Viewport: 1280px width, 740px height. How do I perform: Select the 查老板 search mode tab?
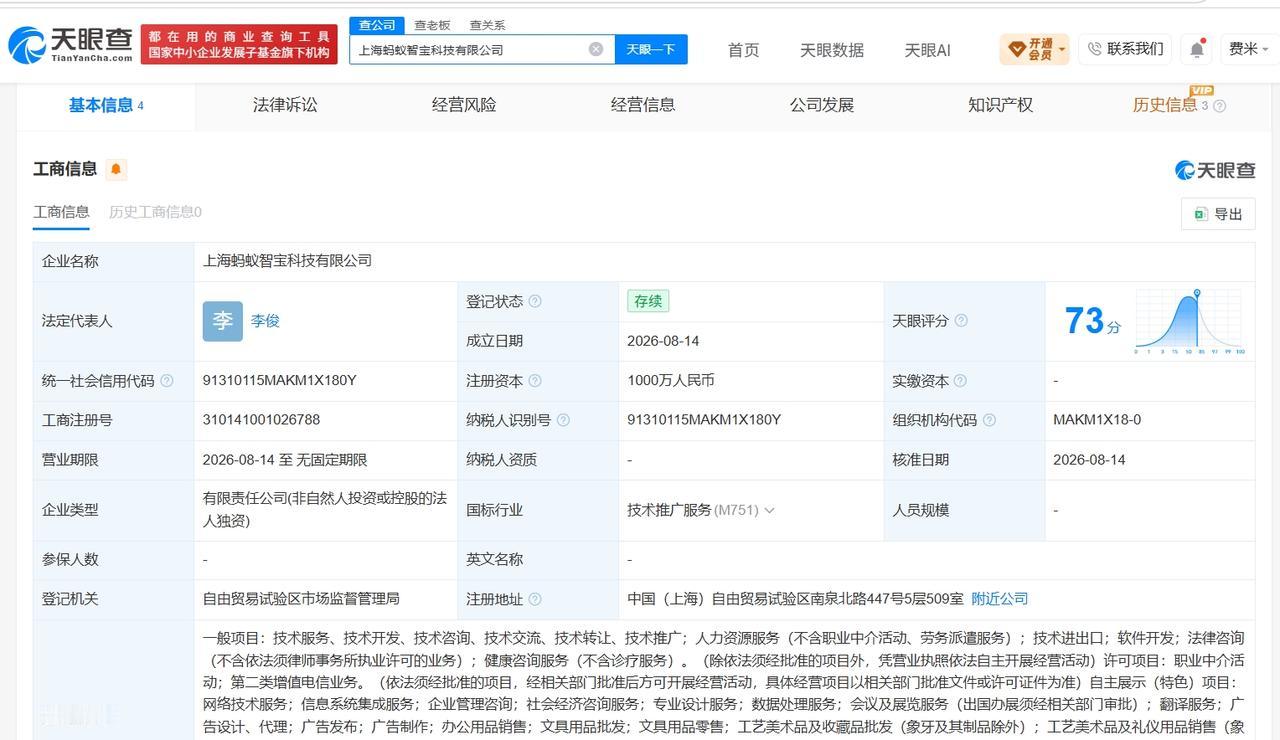[x=432, y=25]
